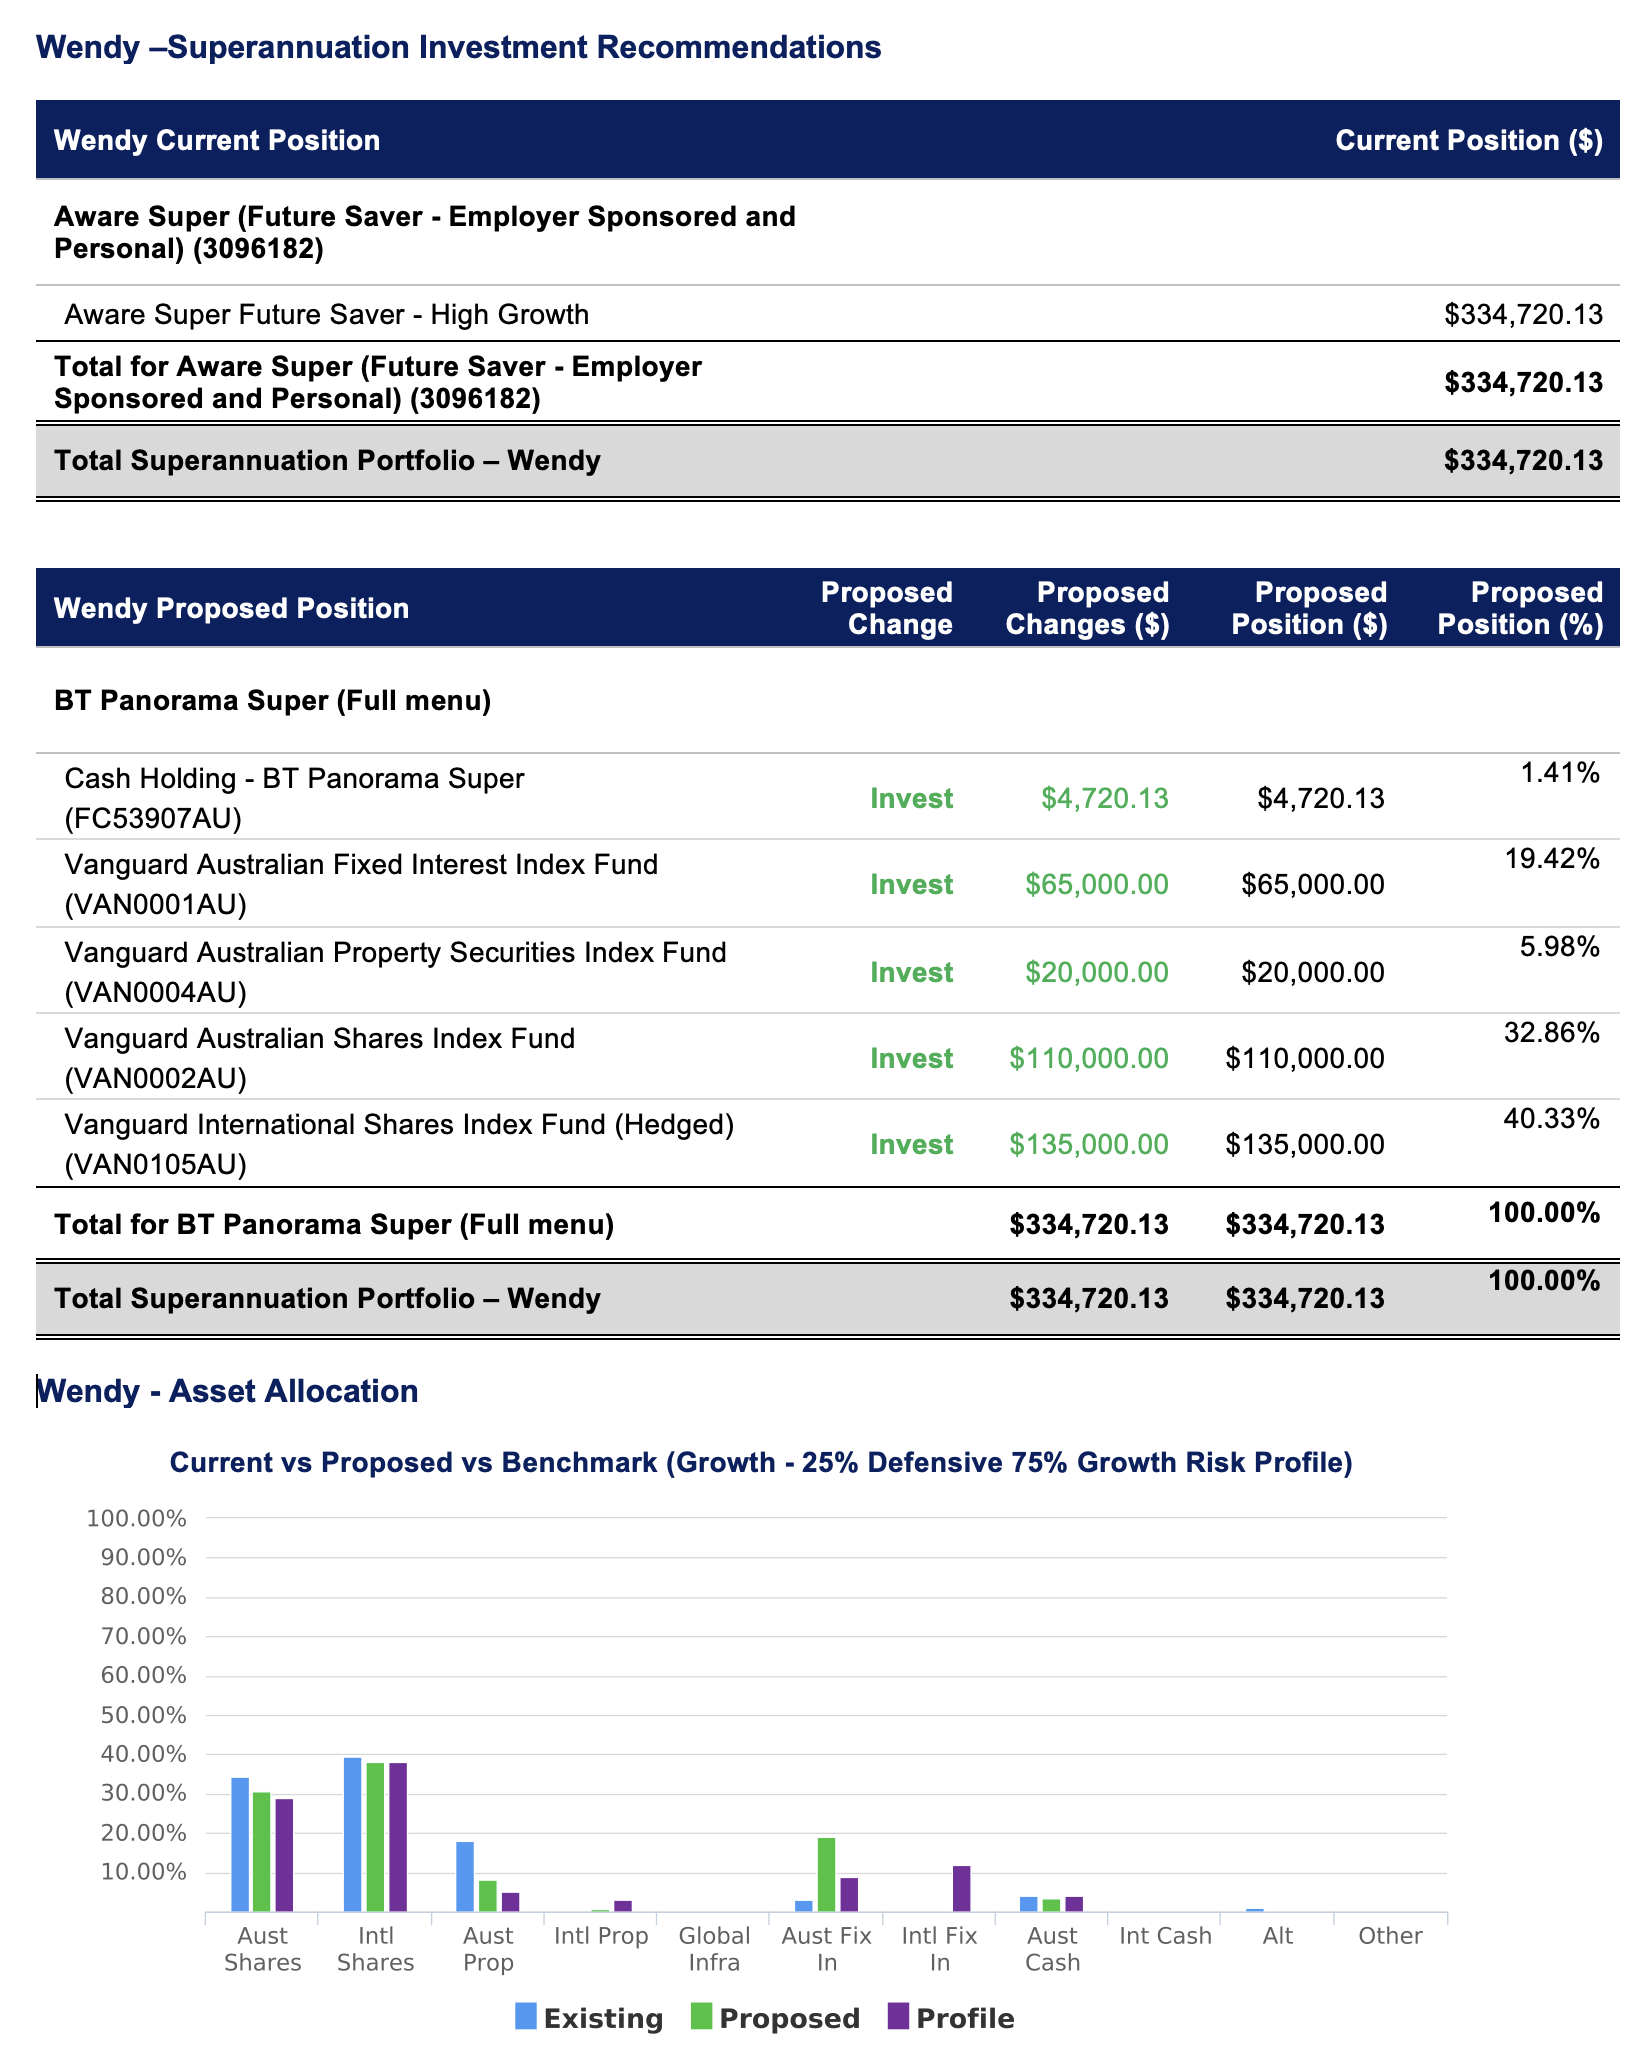Click the 'Intl Fix In' axis label

point(940,1949)
